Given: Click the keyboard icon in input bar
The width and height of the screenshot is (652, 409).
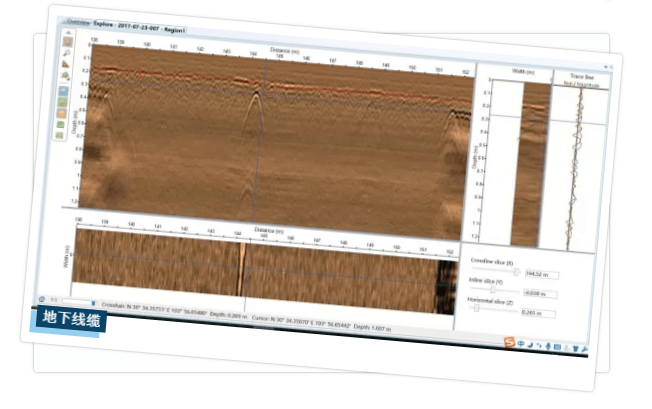Looking at the screenshot, I should [x=555, y=348].
